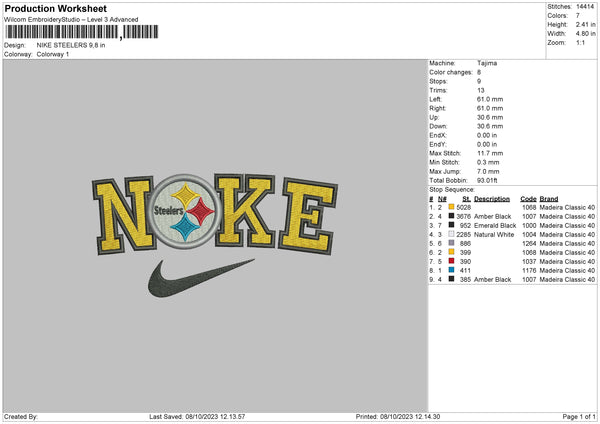Click the 'Left:' label

pos(435,99)
